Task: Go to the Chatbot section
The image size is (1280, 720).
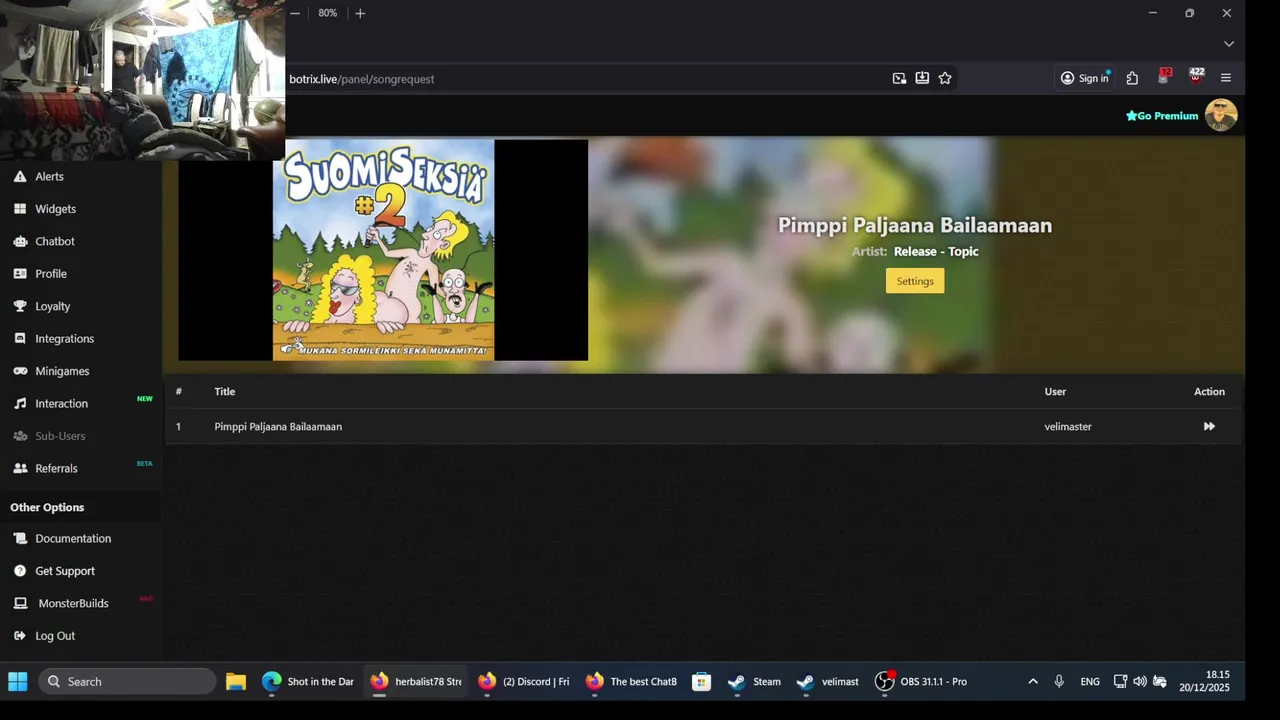Action: (55, 241)
